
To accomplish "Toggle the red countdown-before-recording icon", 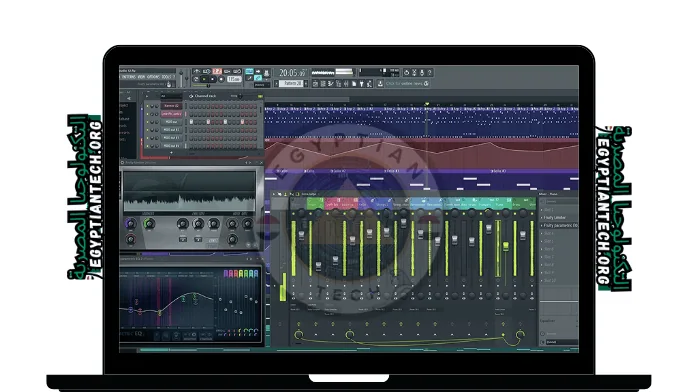I will point(217,71).
